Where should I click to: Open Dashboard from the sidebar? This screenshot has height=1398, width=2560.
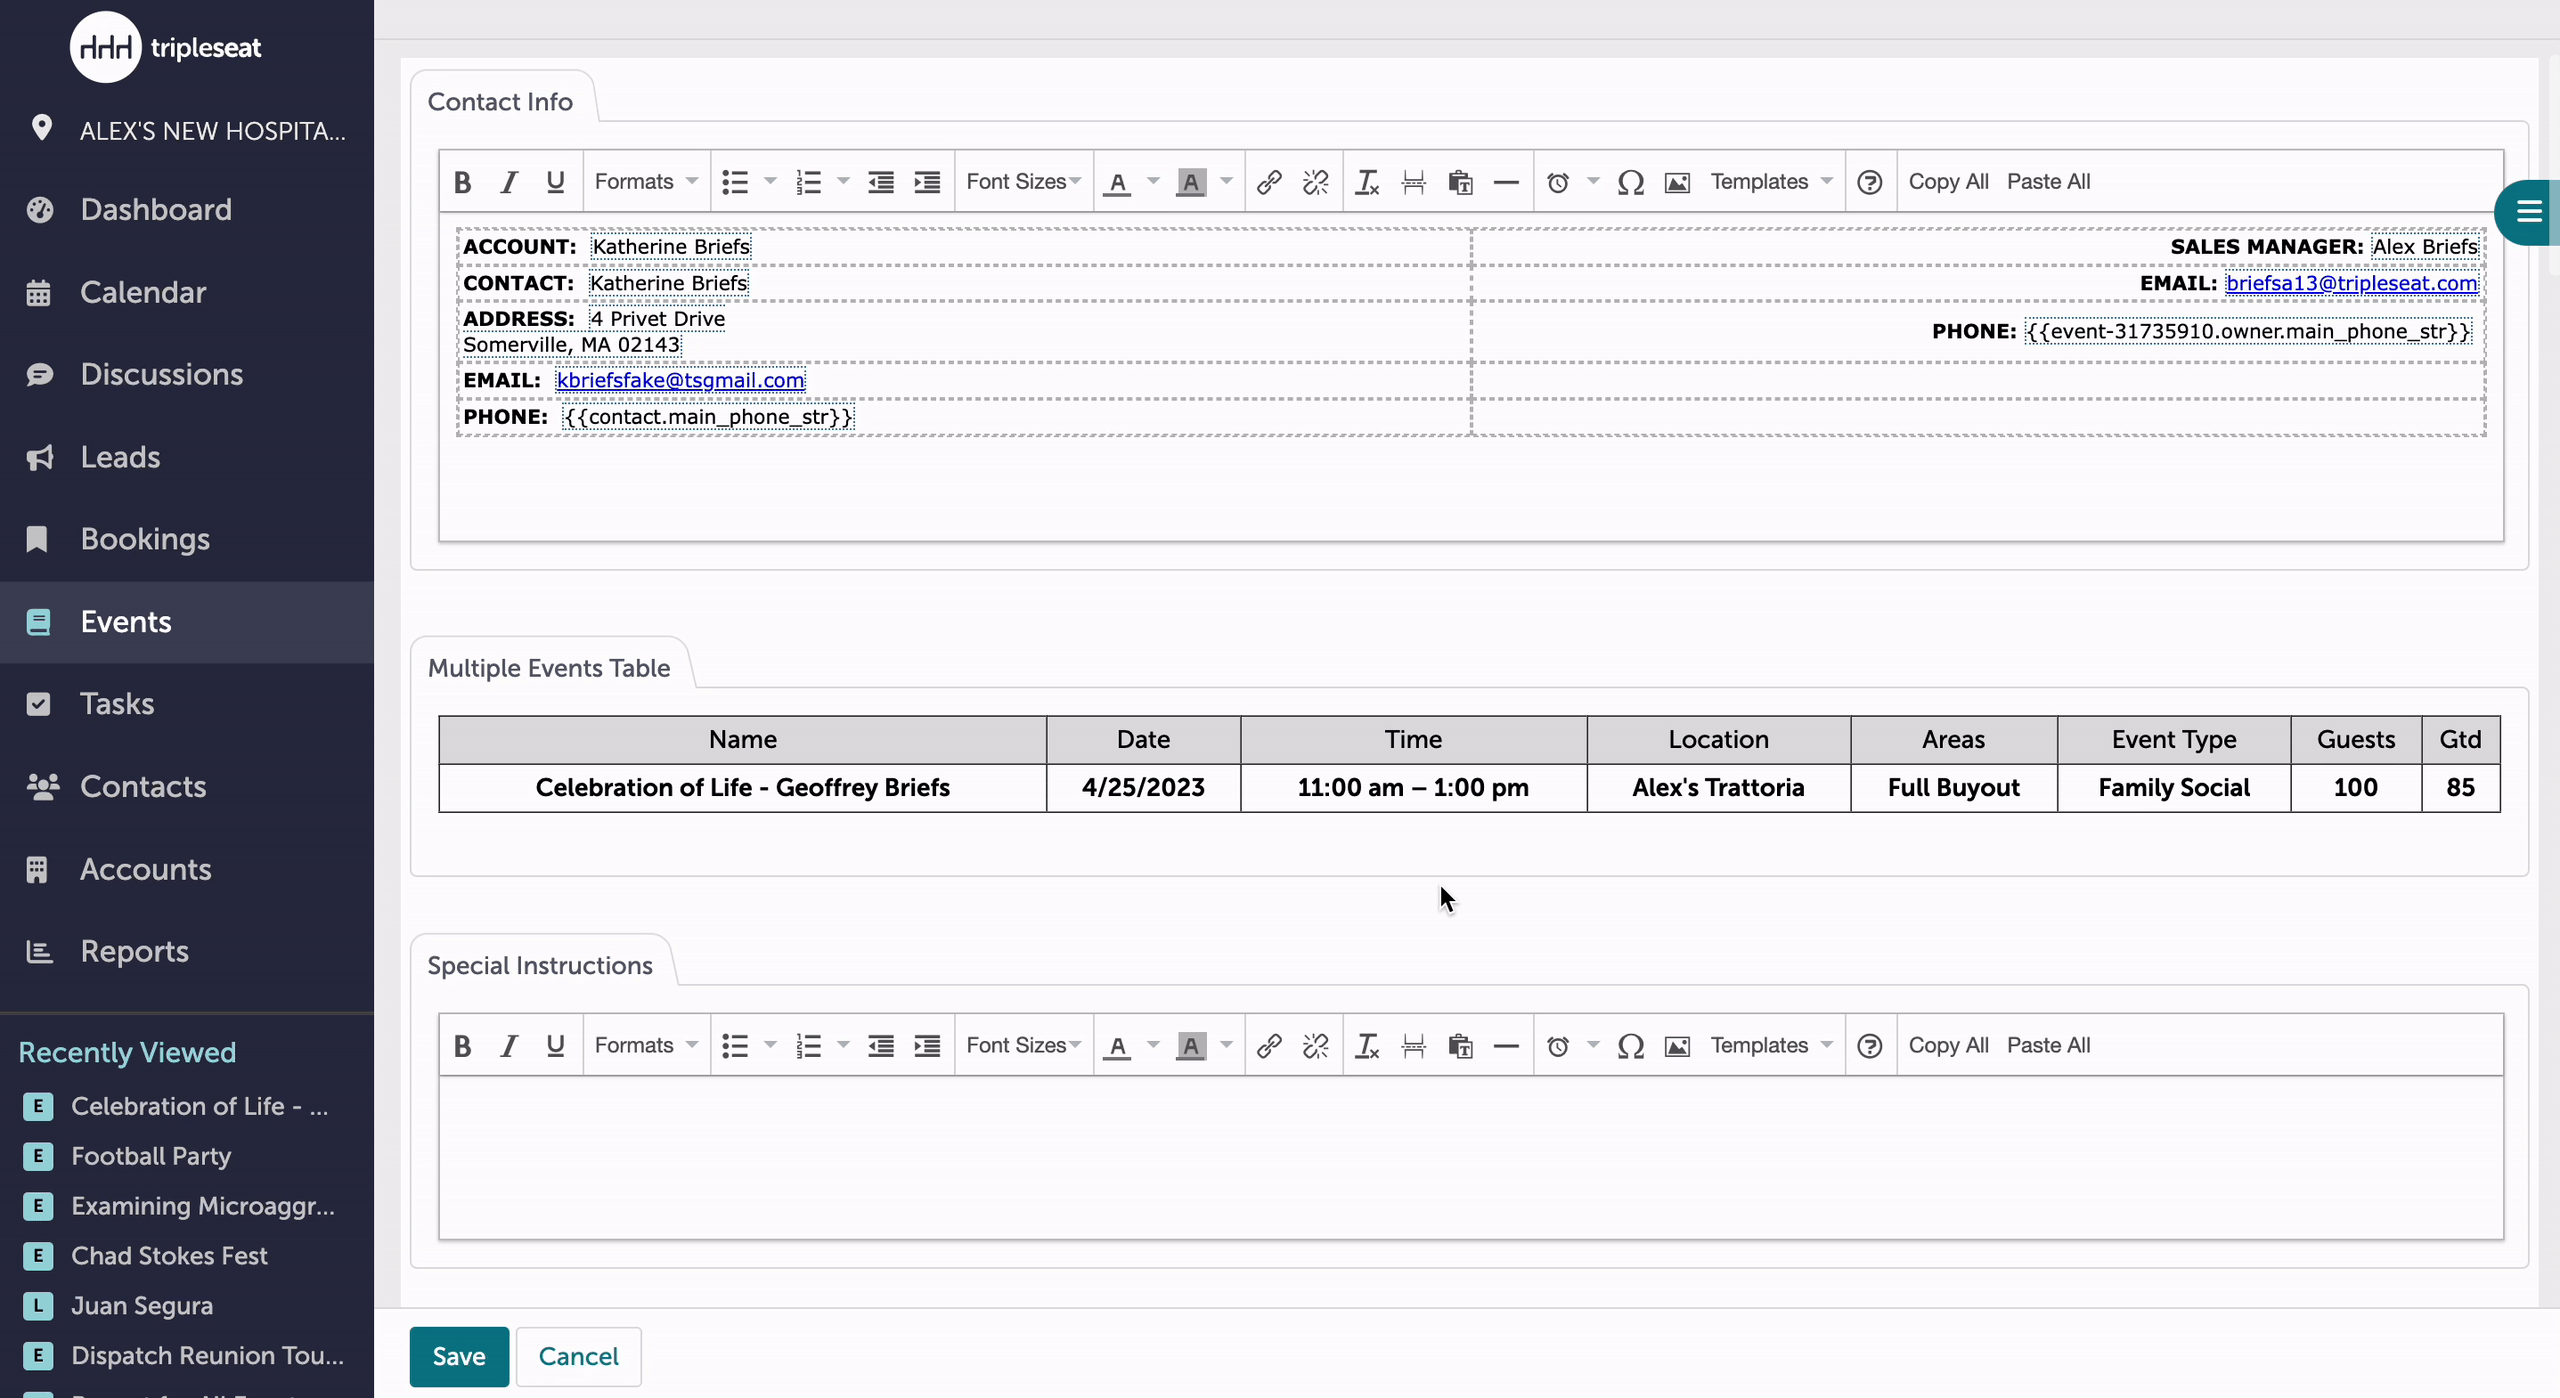tap(187, 210)
